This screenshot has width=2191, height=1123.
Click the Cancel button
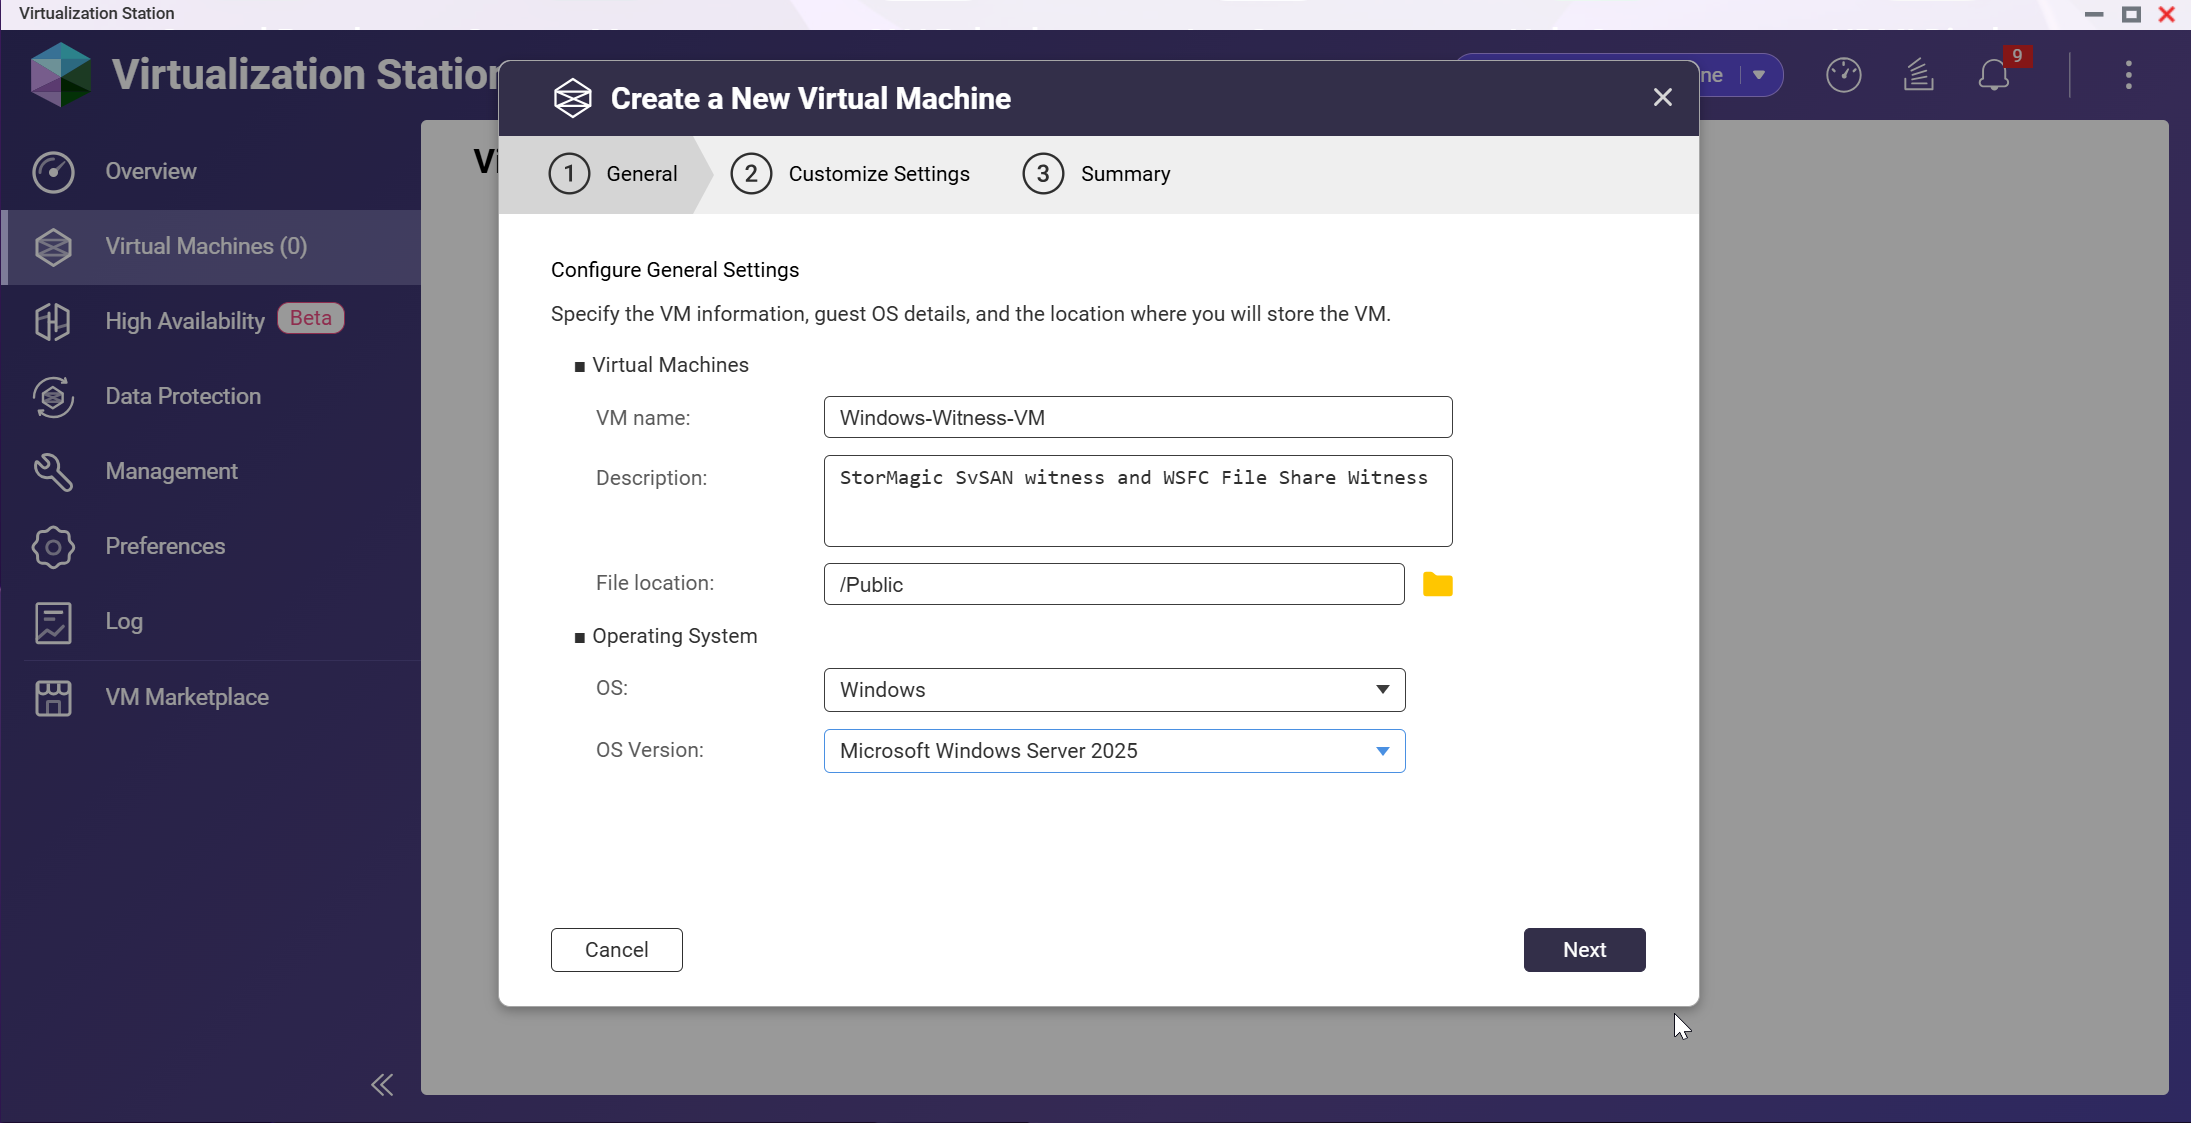pos(616,950)
